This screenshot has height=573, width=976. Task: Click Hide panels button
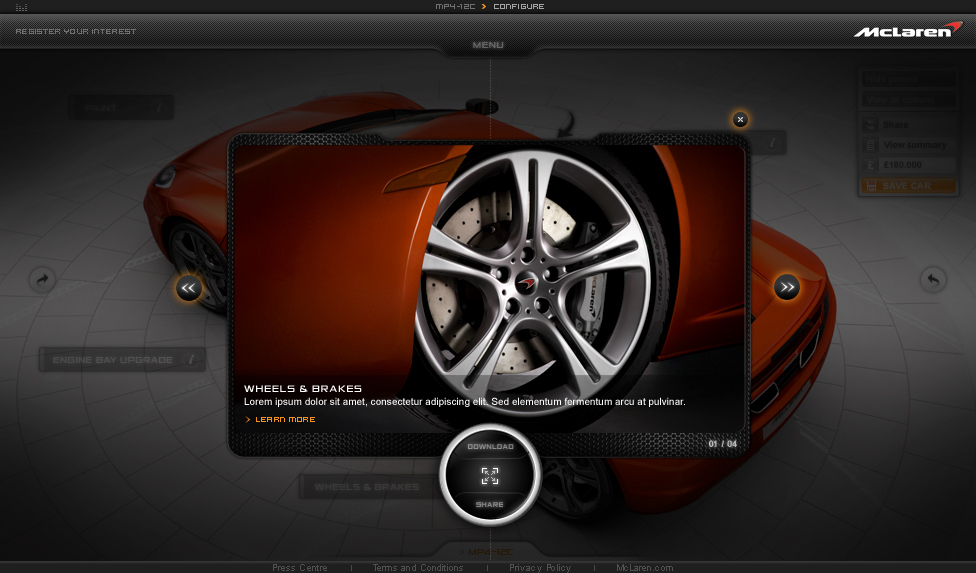pos(908,79)
